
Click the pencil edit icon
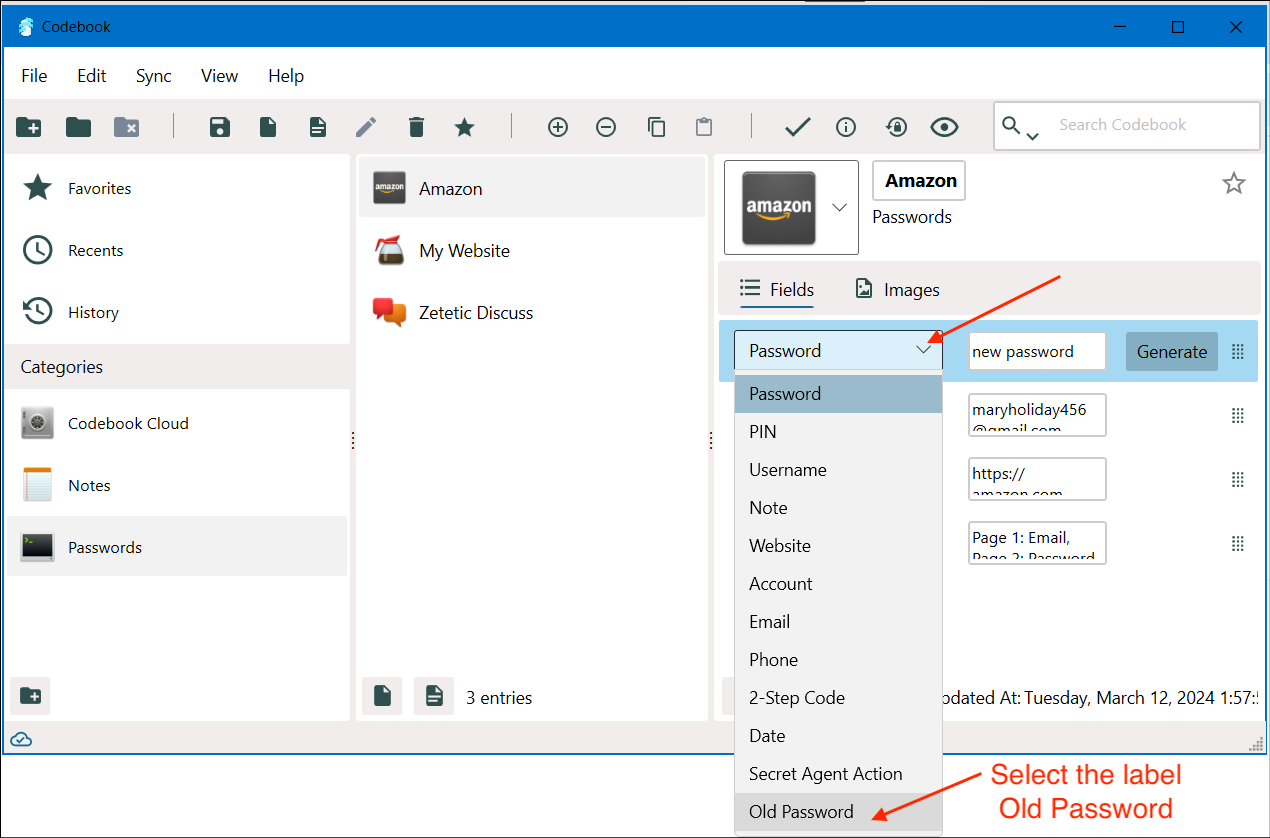click(x=366, y=127)
